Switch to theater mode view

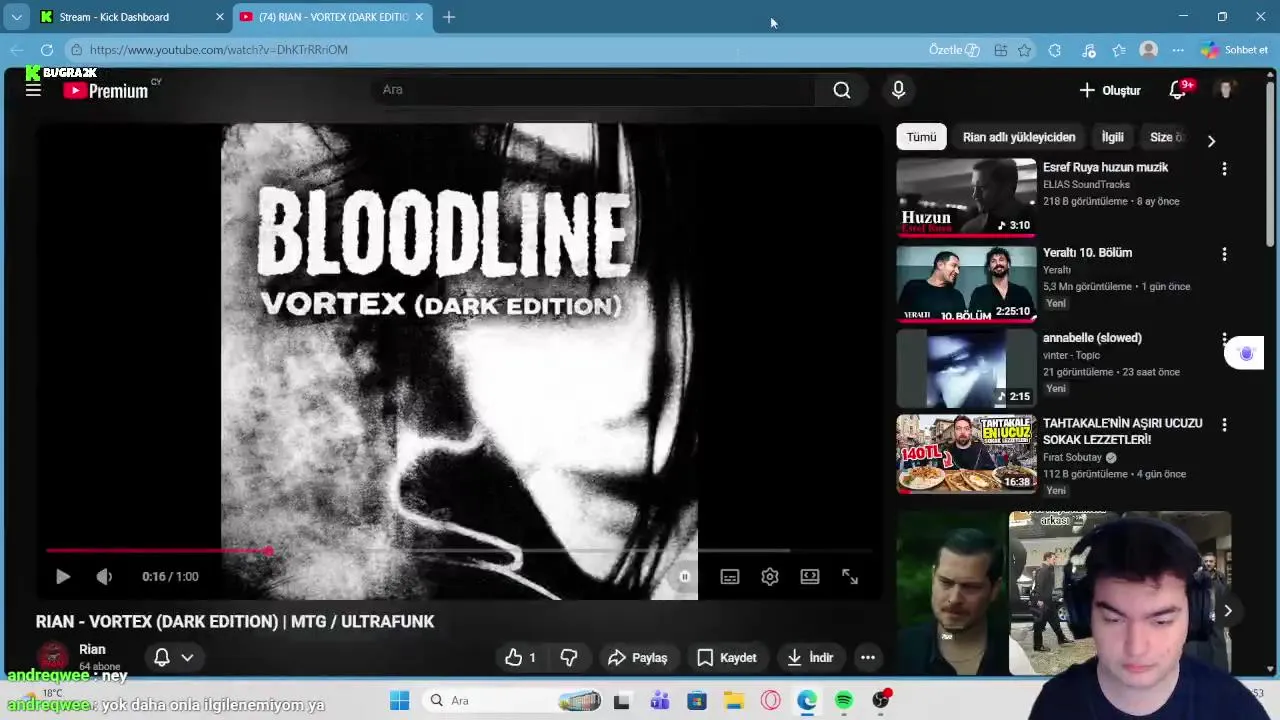pos(810,577)
